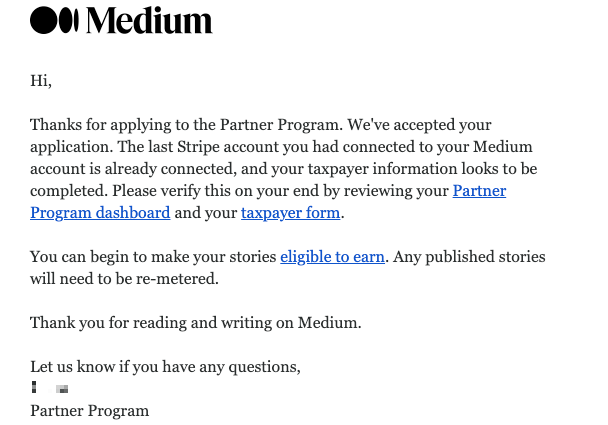The width and height of the screenshot is (608, 425).
Task: Click "Let us know if you have any questions"
Action: 165,366
